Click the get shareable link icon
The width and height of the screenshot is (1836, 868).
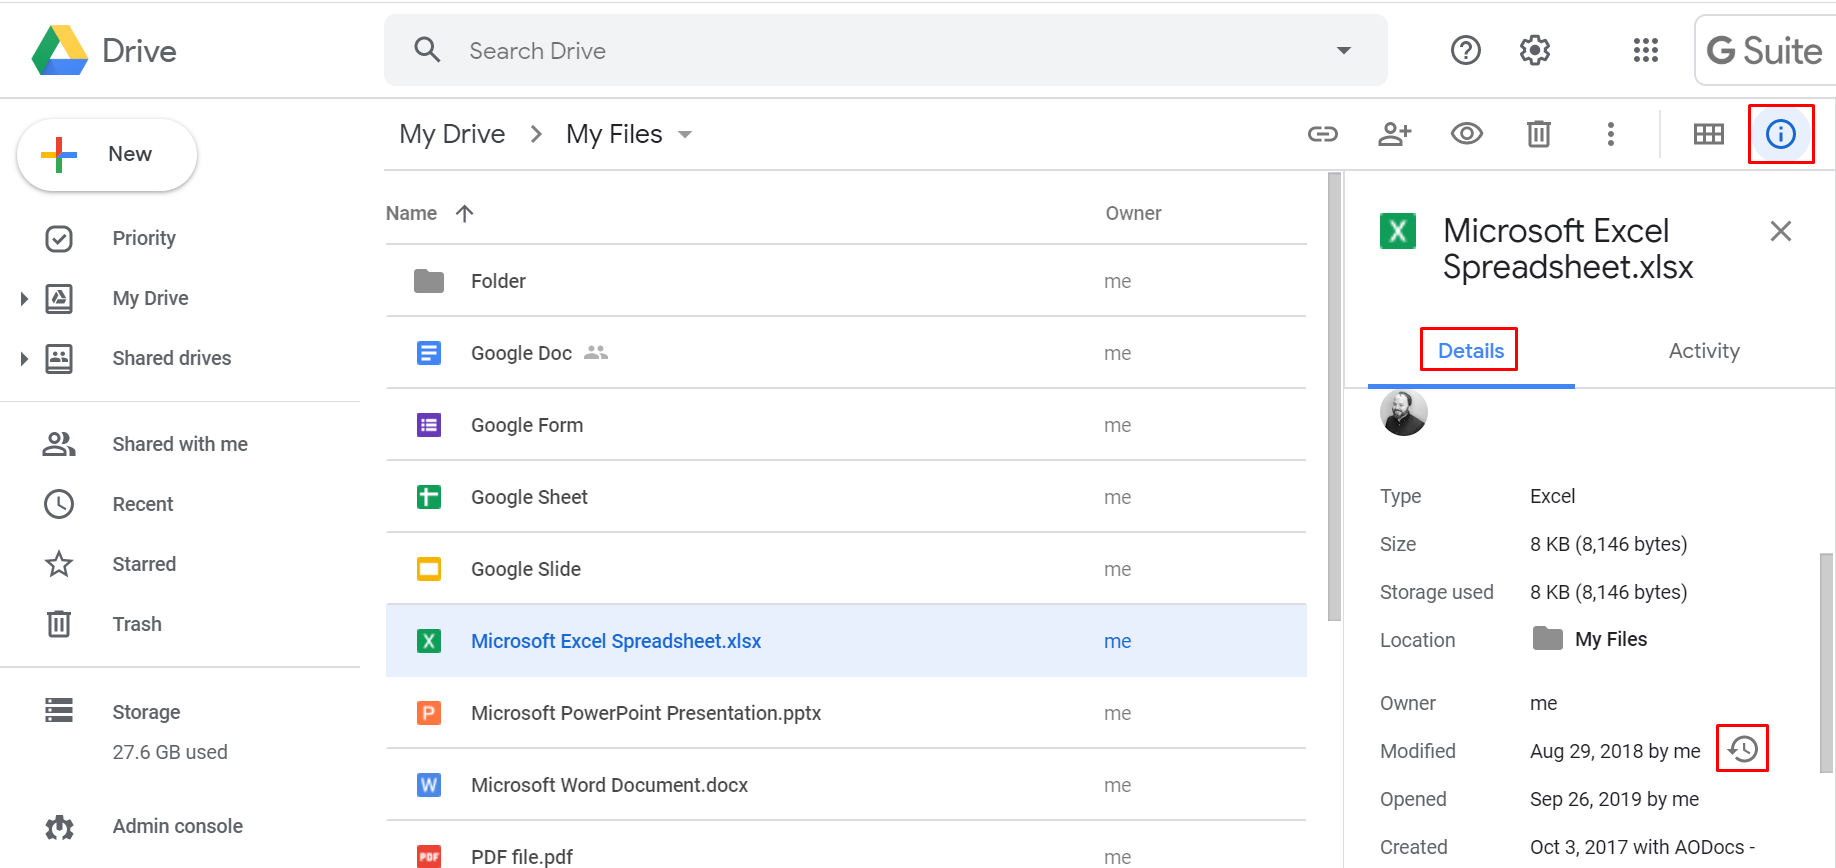coord(1322,134)
